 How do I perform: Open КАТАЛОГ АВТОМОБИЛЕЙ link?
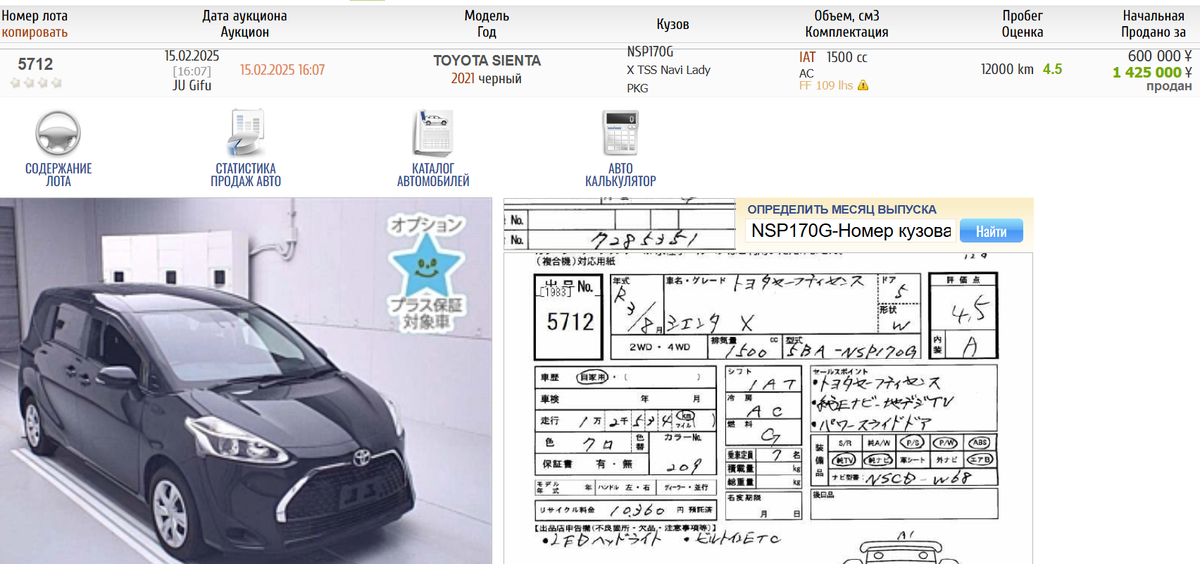coord(433,175)
